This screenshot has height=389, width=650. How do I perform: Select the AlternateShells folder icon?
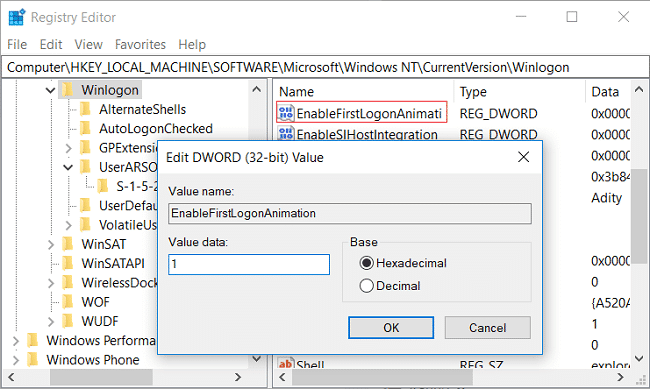click(x=85, y=109)
